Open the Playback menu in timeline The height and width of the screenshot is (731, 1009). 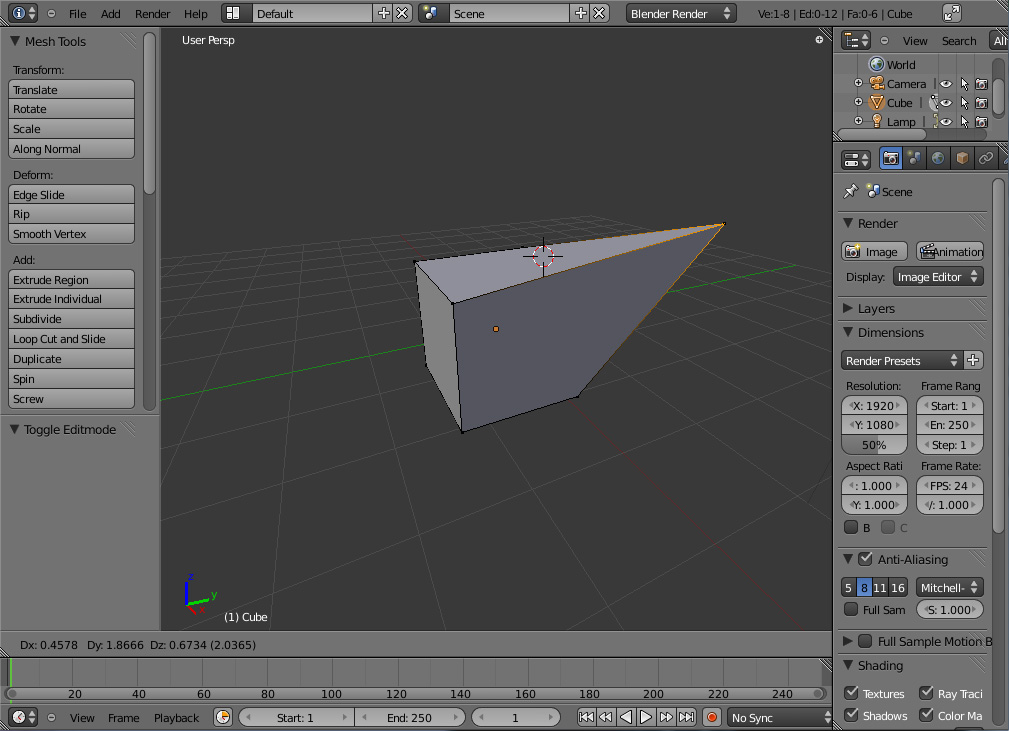(176, 718)
